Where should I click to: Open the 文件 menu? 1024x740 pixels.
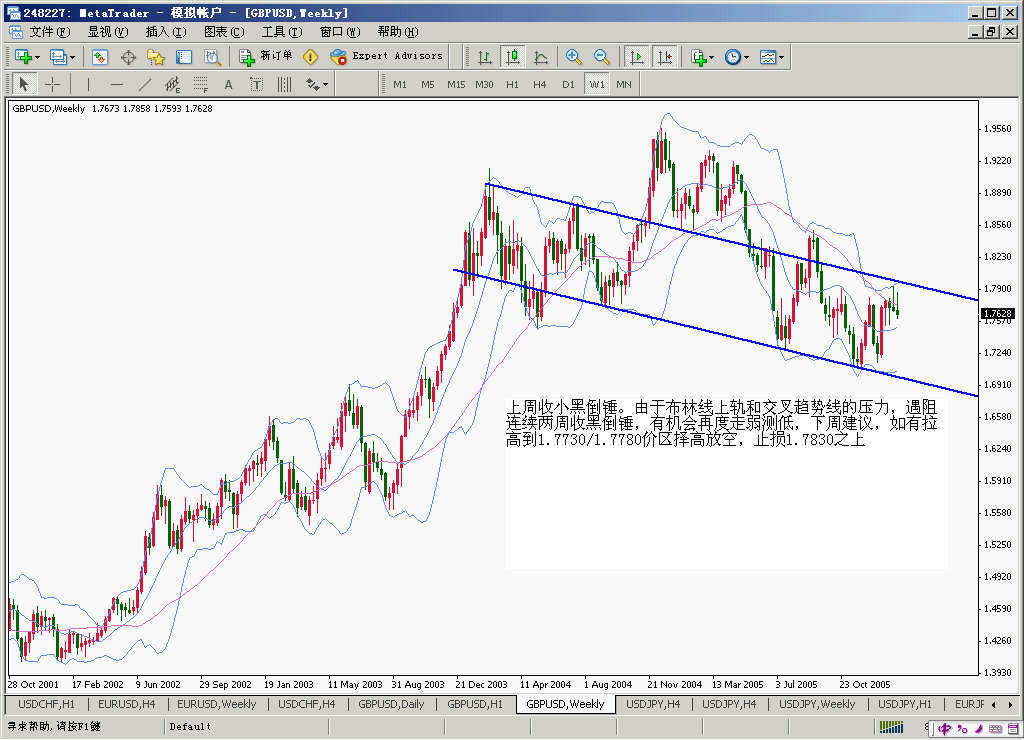[50, 32]
